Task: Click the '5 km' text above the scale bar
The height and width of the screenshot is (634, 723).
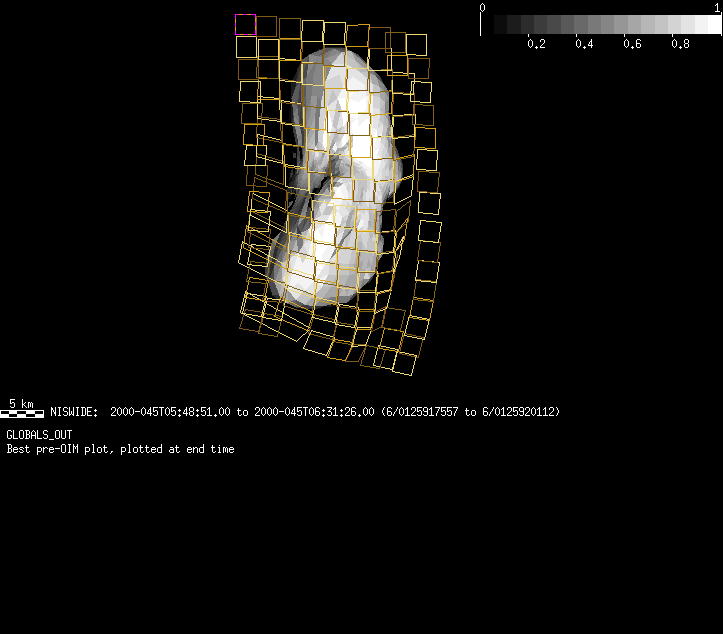Action: pos(21,403)
